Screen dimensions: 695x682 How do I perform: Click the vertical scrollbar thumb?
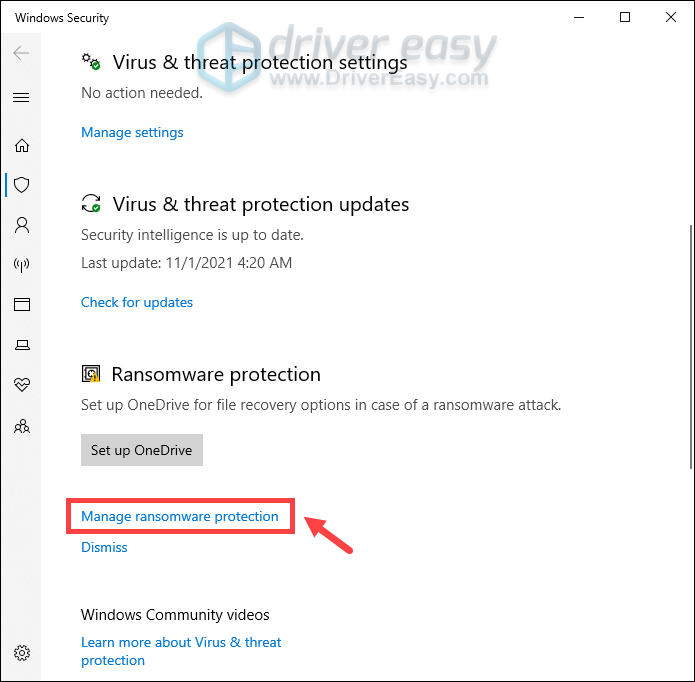691,347
